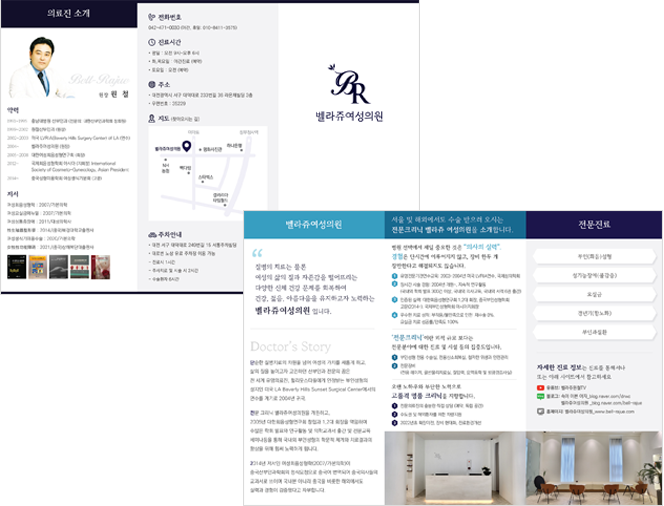The width and height of the screenshot is (664, 506).
Task: Click the "Doctor's Story" heading
Action: coord(290,346)
